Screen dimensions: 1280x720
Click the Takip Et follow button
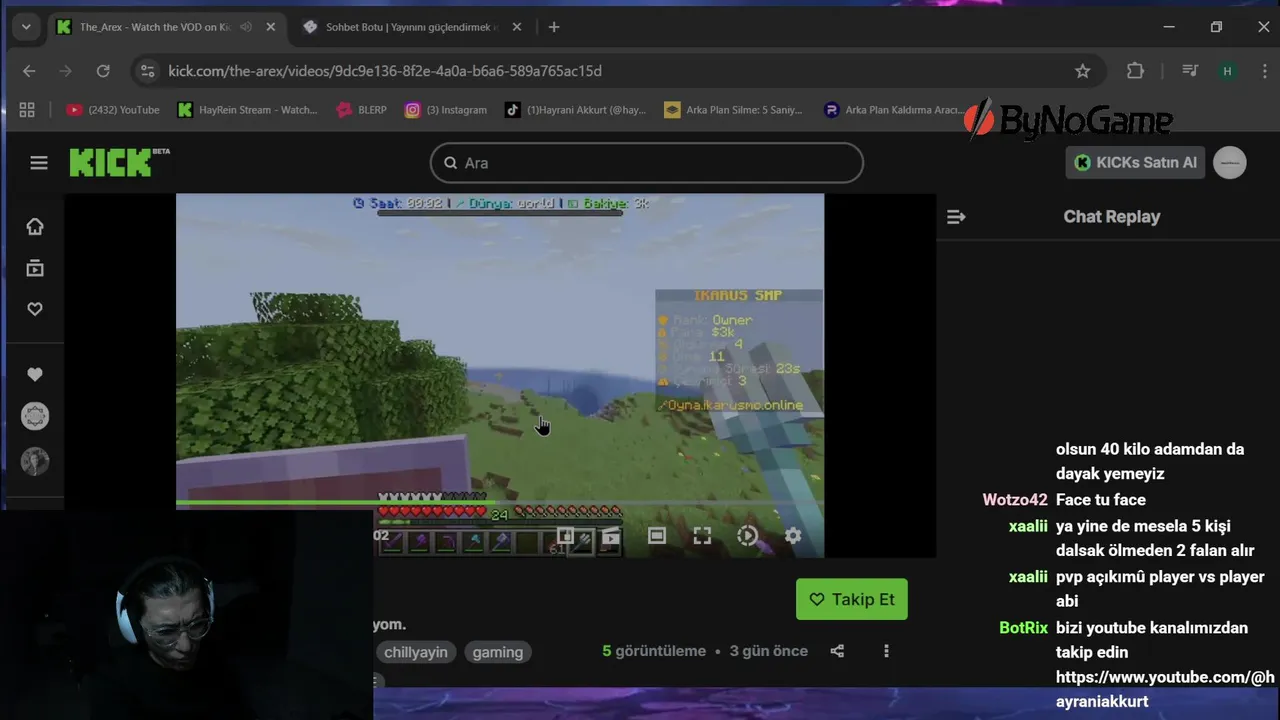click(852, 599)
